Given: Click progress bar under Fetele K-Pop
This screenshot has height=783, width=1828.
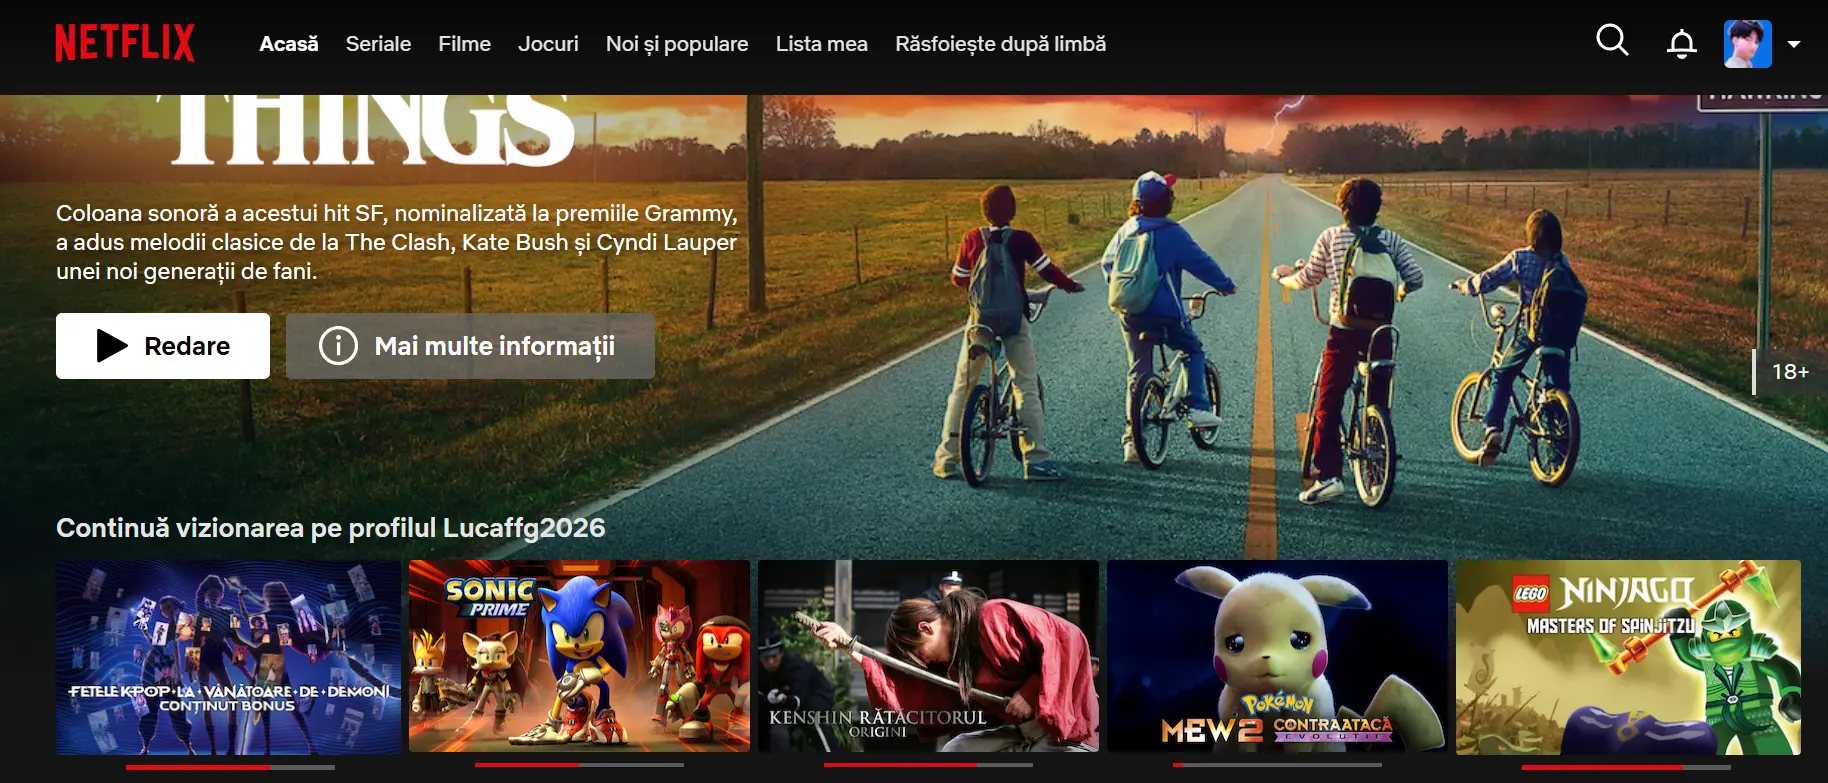Looking at the screenshot, I should pos(230,767).
